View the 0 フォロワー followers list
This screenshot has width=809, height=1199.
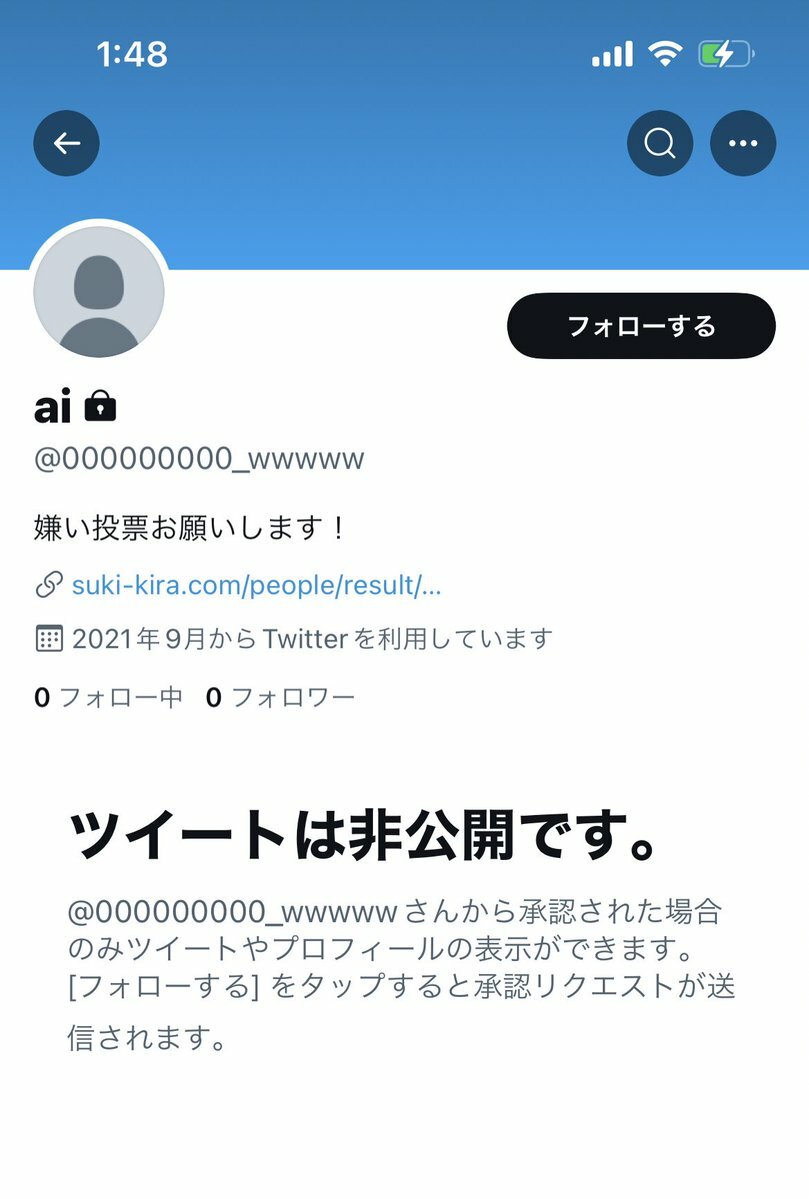[281, 697]
